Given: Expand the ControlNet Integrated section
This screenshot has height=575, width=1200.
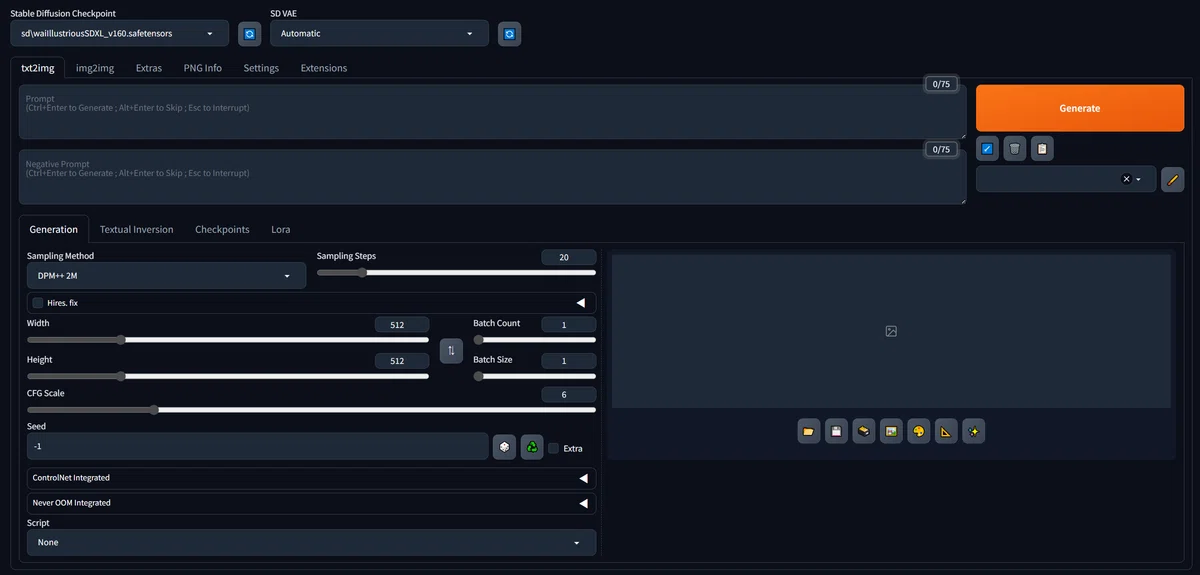Looking at the screenshot, I should (x=311, y=478).
